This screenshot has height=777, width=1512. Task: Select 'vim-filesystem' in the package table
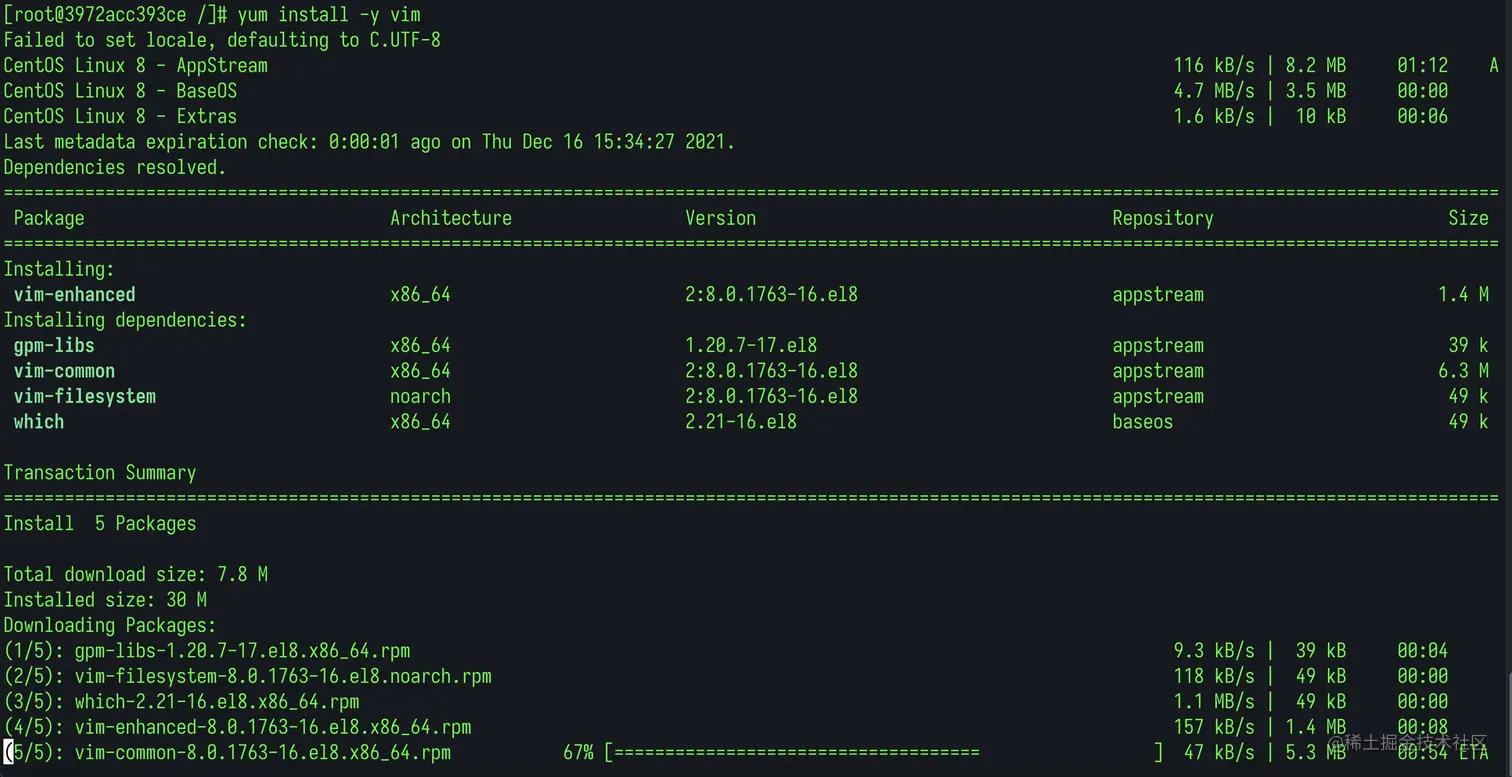85,397
